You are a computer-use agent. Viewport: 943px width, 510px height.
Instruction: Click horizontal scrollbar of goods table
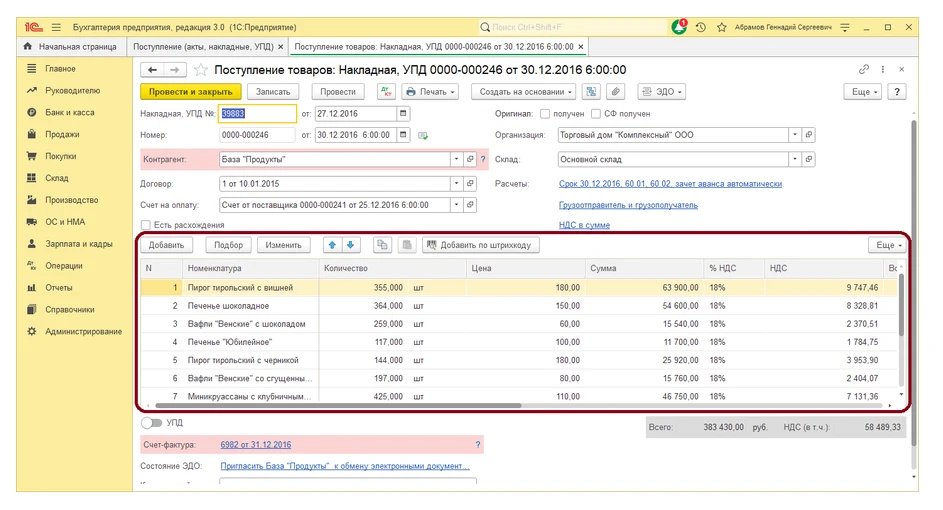point(338,405)
